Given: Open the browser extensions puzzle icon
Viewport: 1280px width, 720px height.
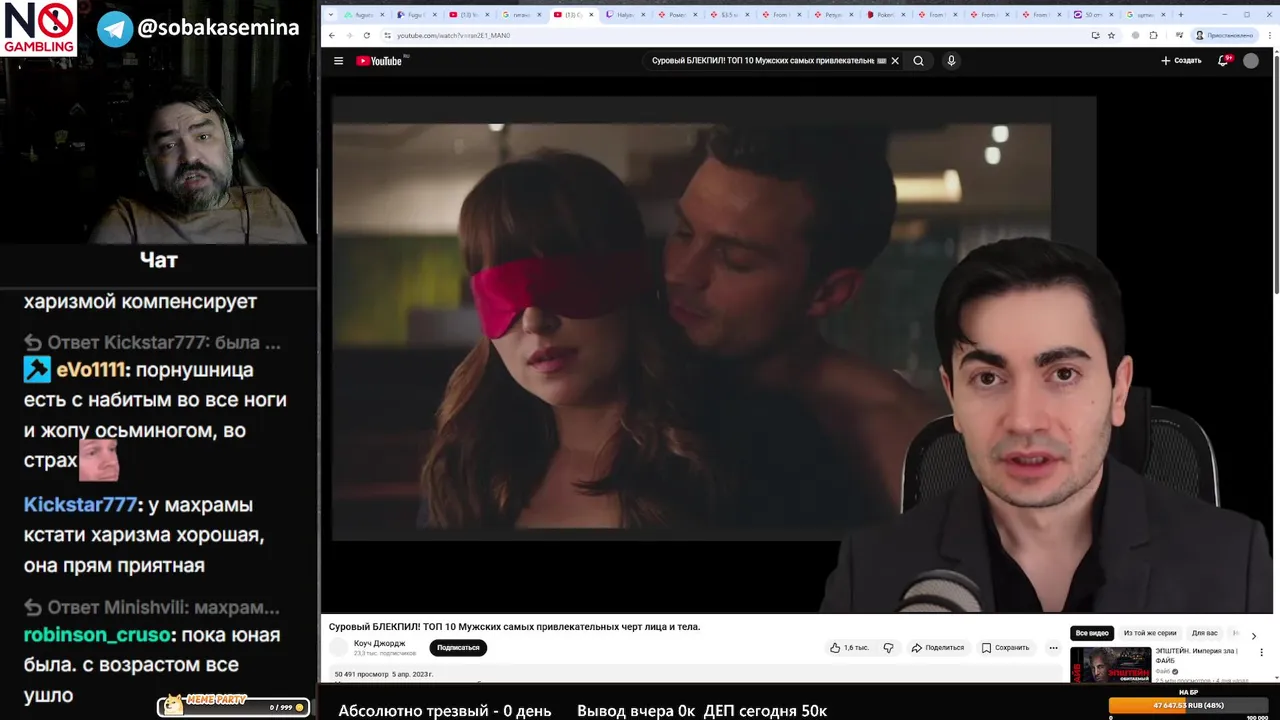Looking at the screenshot, I should (x=1153, y=35).
